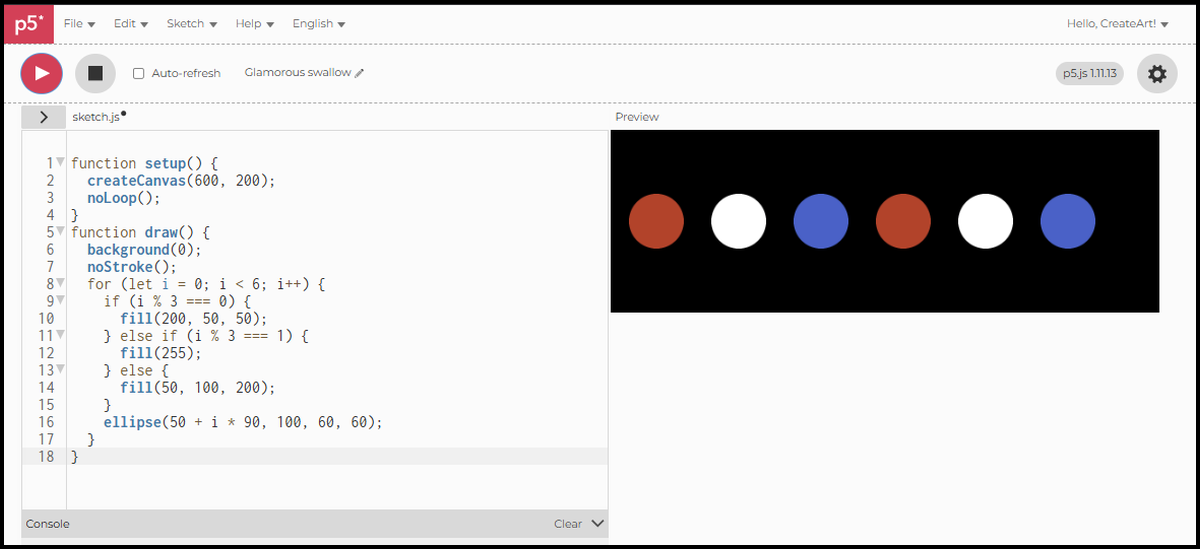
Task: Open the Sketch menu
Action: 192,23
